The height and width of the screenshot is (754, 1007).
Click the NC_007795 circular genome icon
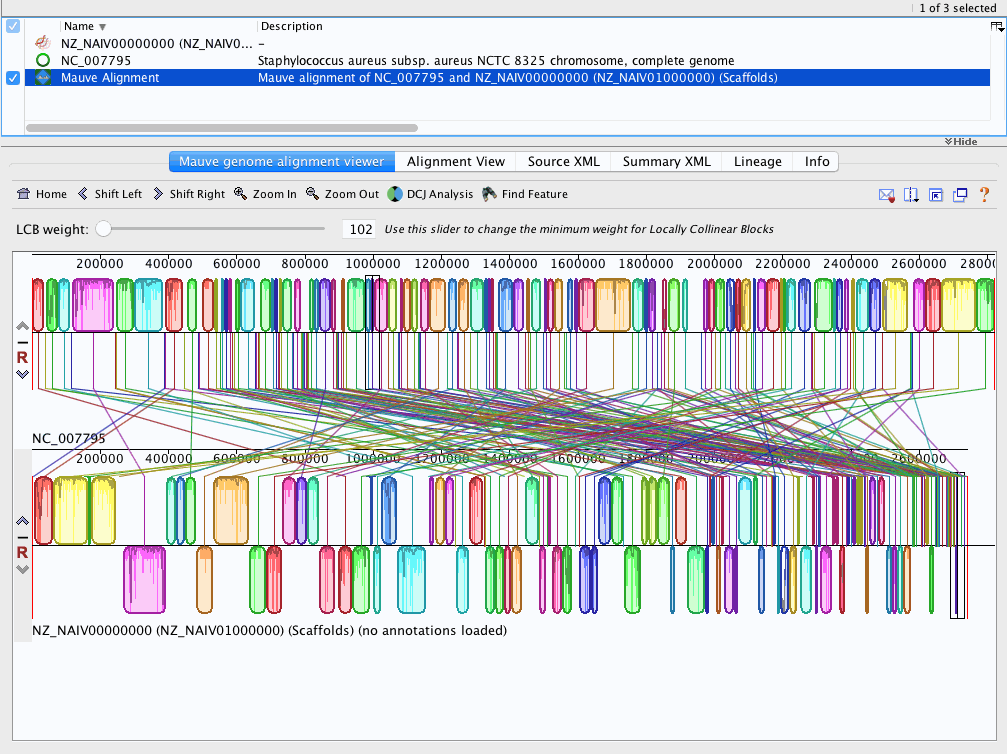(43, 60)
